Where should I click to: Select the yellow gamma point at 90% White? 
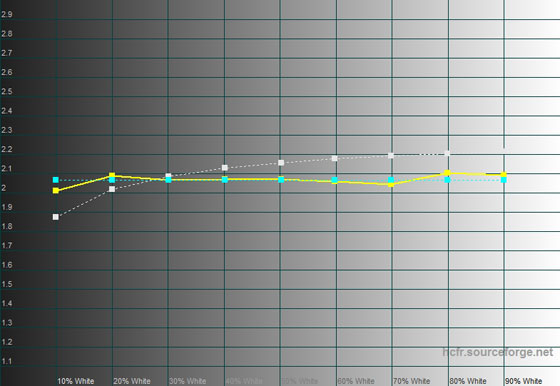pos(504,175)
